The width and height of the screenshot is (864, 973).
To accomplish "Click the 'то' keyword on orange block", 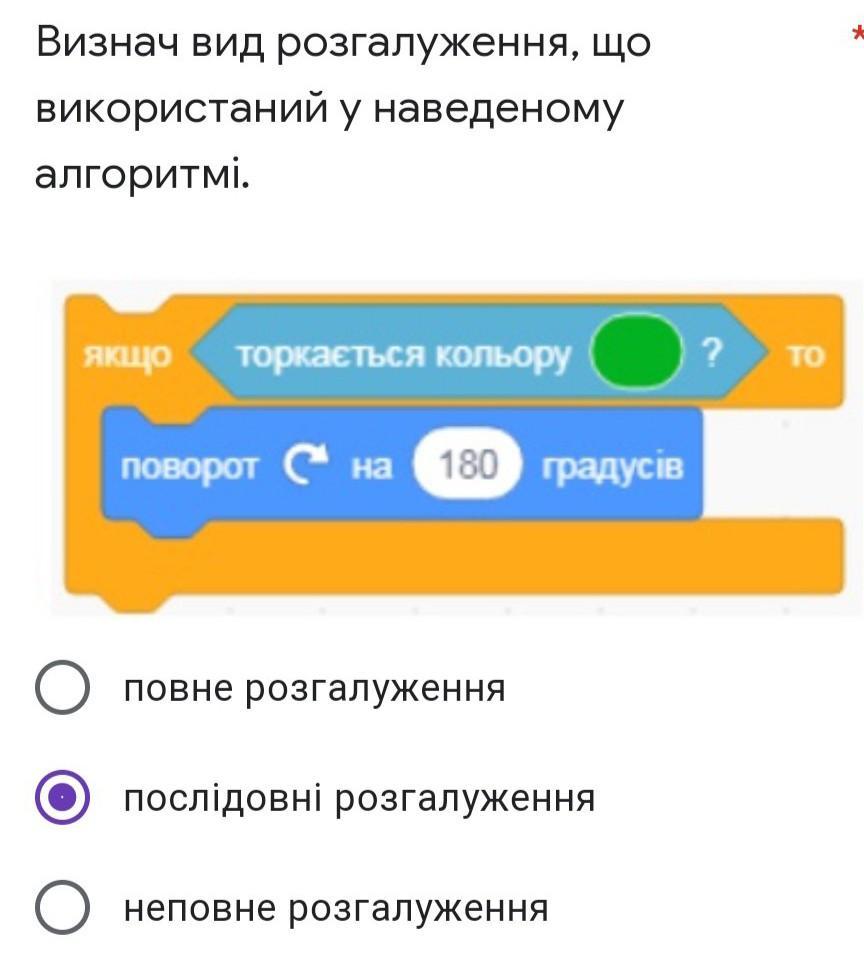I will coord(806,356).
